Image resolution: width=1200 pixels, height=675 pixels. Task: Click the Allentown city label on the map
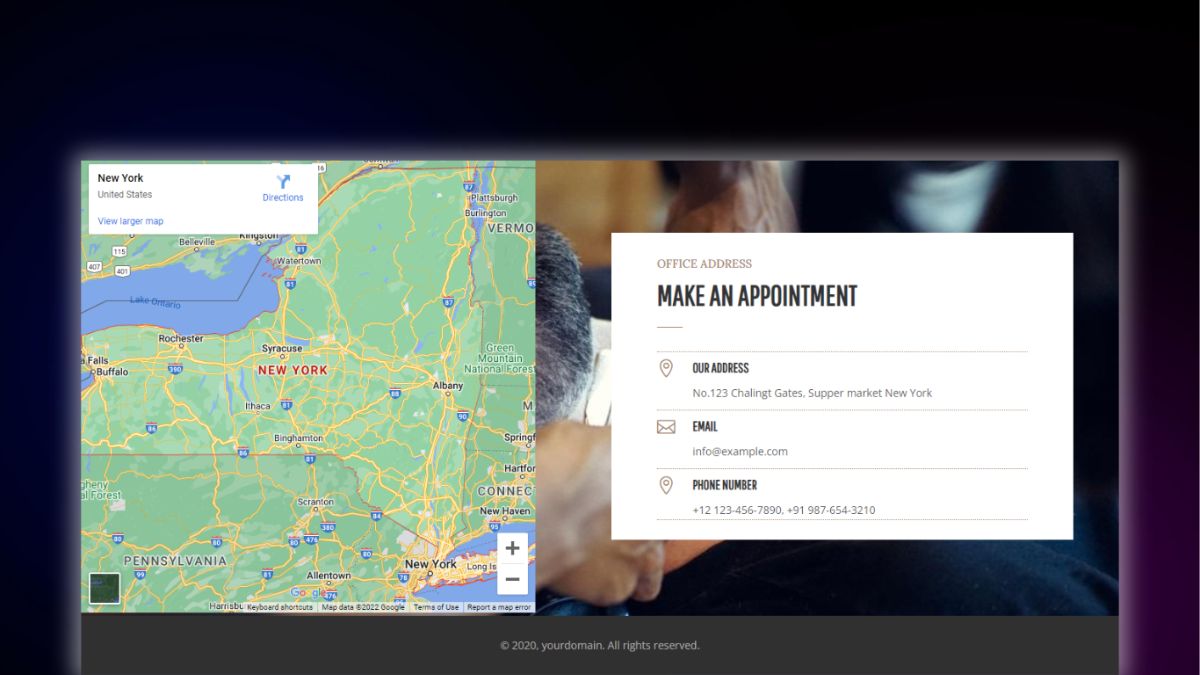tap(328, 576)
